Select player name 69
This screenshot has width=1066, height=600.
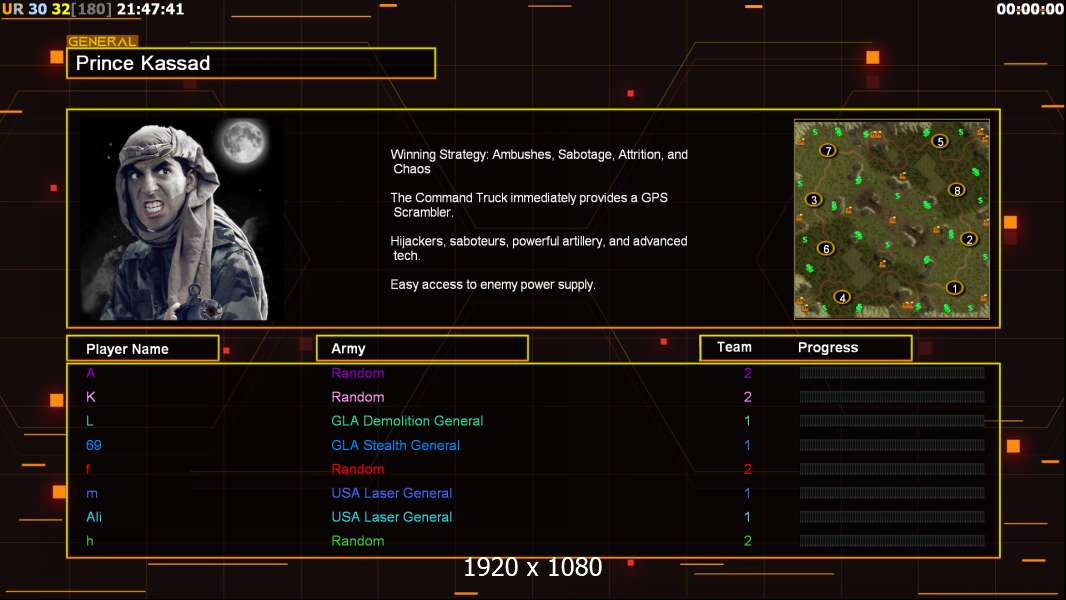(x=94, y=445)
